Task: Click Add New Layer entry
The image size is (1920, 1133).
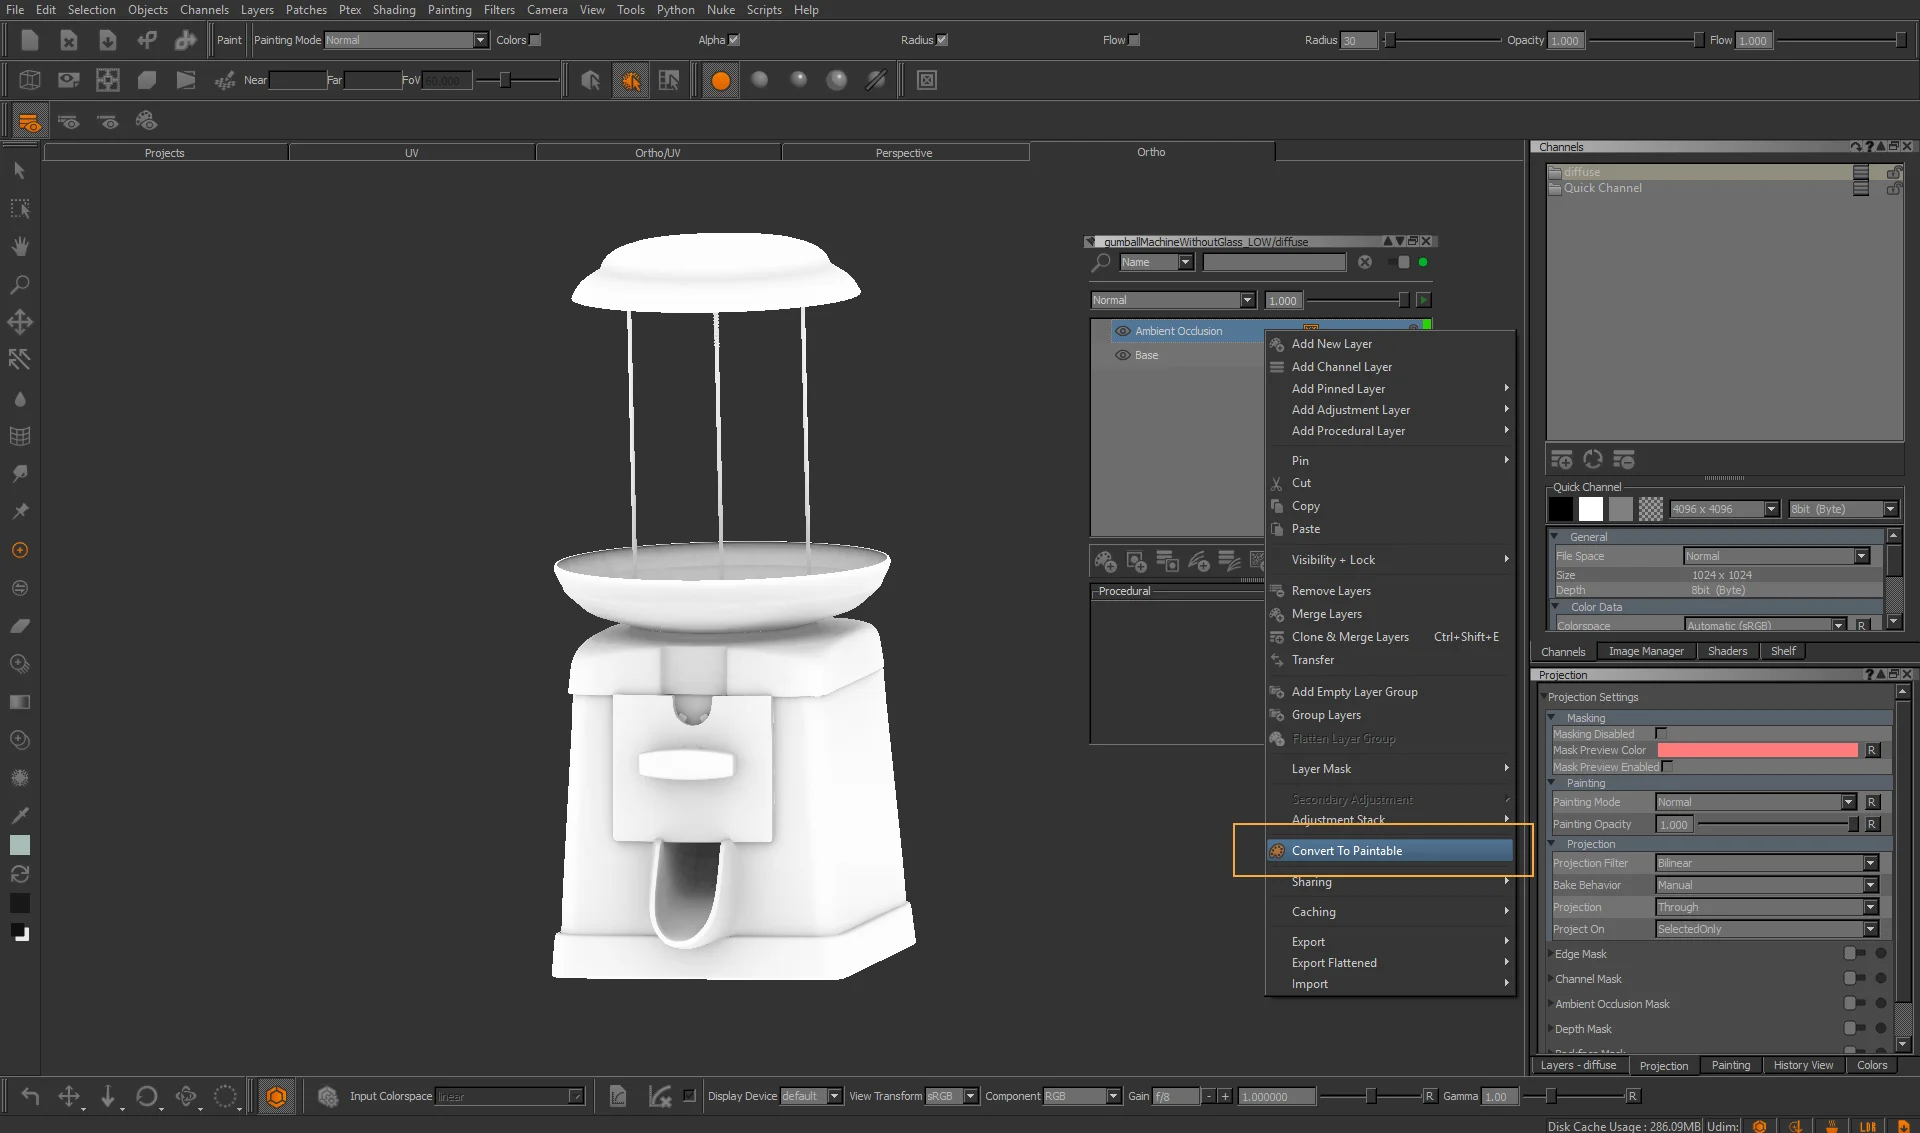Action: (x=1331, y=344)
